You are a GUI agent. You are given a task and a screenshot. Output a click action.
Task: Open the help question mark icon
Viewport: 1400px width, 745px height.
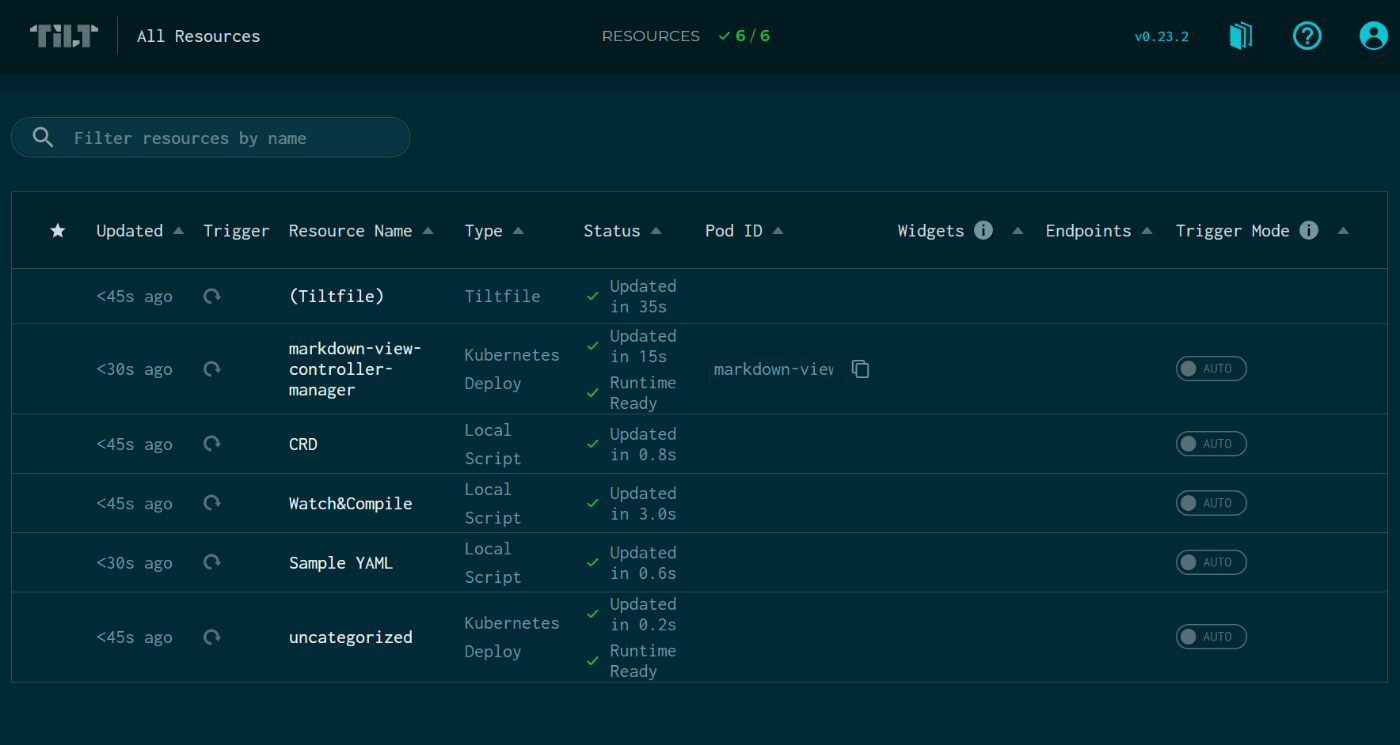[1307, 36]
